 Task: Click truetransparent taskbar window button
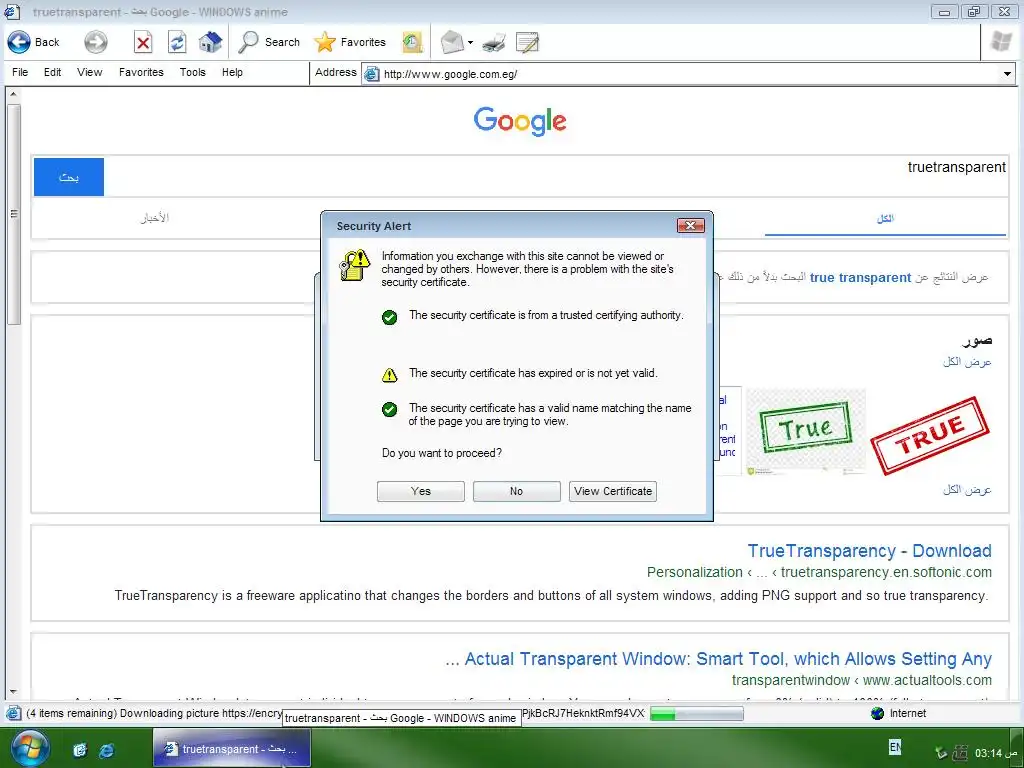[232, 749]
